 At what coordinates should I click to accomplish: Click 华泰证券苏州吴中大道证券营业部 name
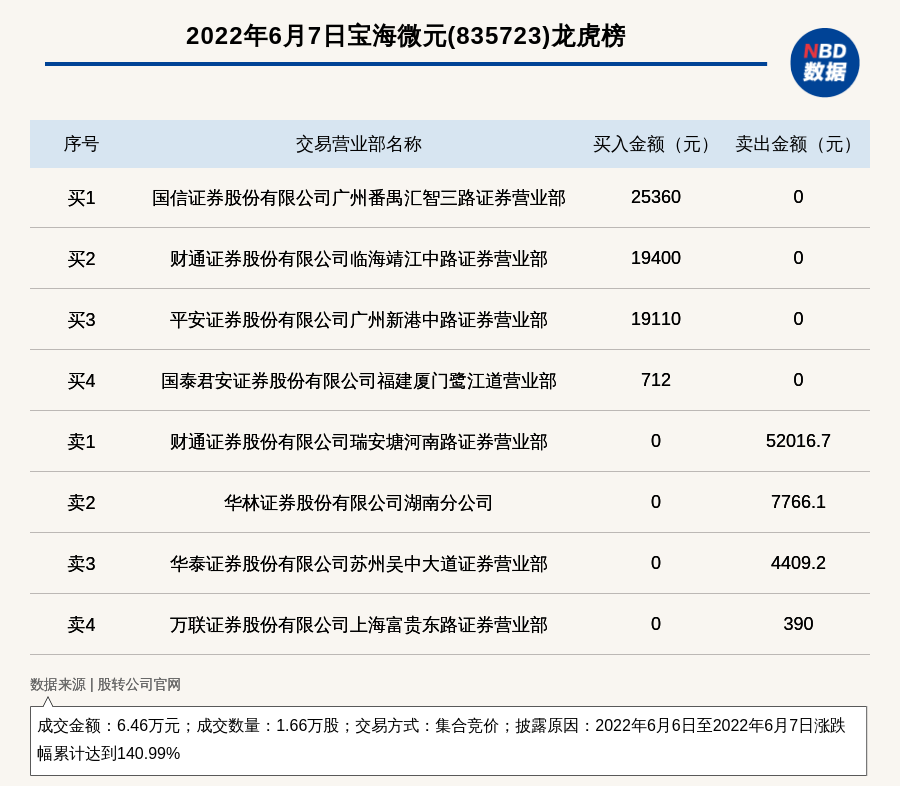(x=359, y=564)
